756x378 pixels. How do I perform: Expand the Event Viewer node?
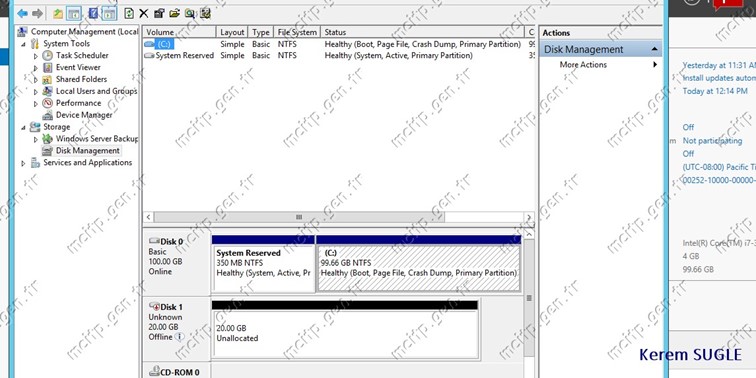coord(36,68)
